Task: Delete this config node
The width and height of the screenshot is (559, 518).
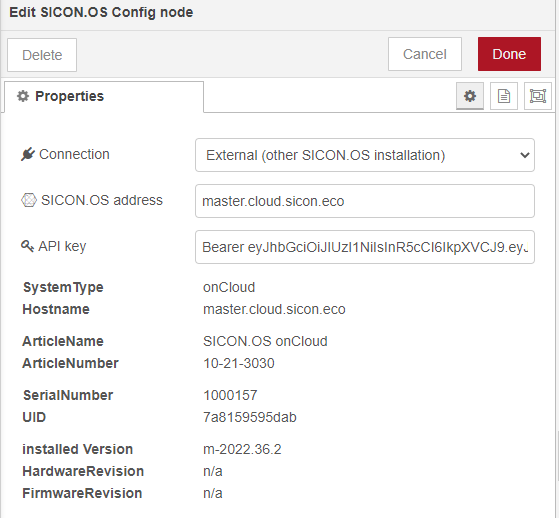Action: pos(42,55)
